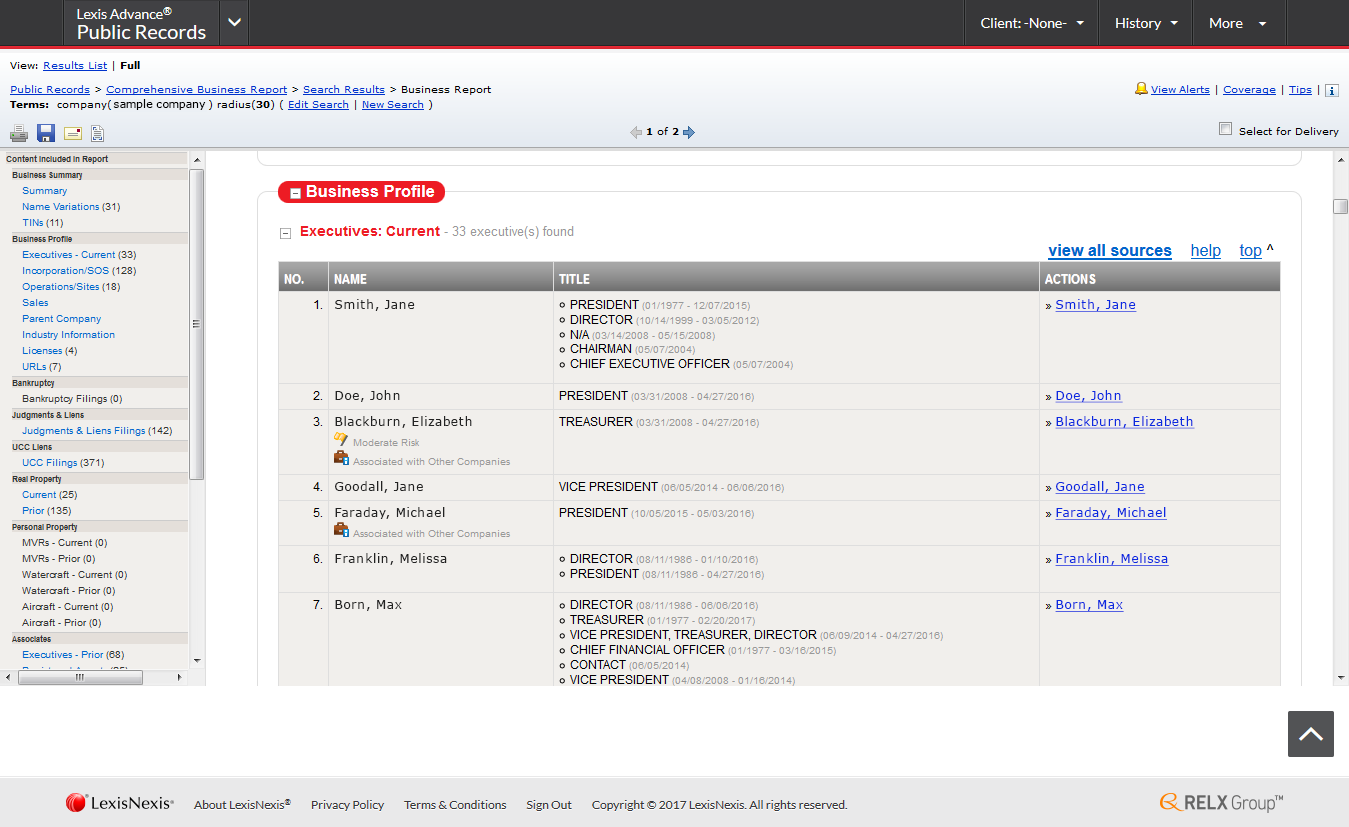Select UCC Filings in the sidebar
1349x827 pixels.
[49, 463]
